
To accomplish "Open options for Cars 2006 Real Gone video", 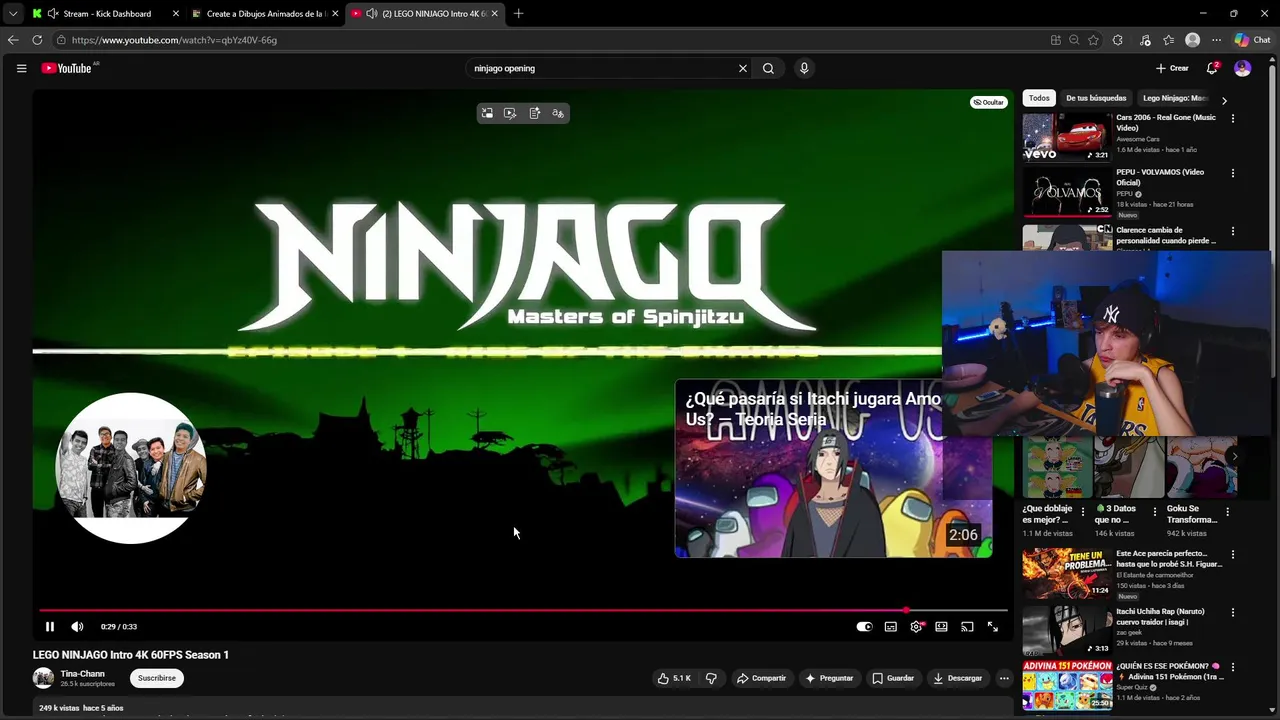I will [x=1232, y=118].
